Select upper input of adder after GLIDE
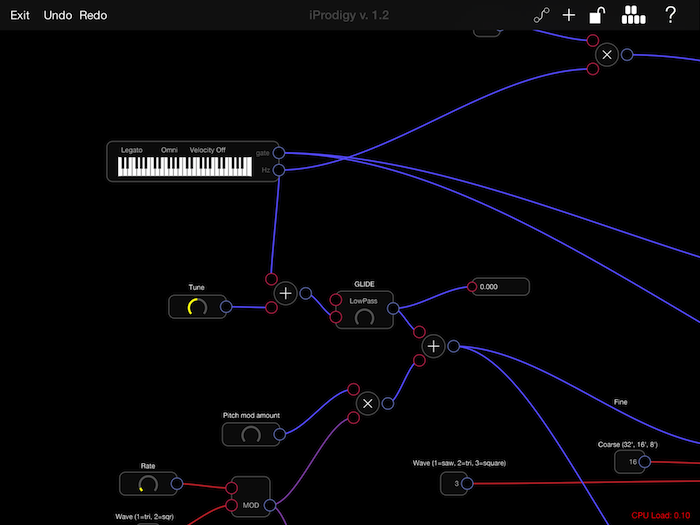 [419, 332]
